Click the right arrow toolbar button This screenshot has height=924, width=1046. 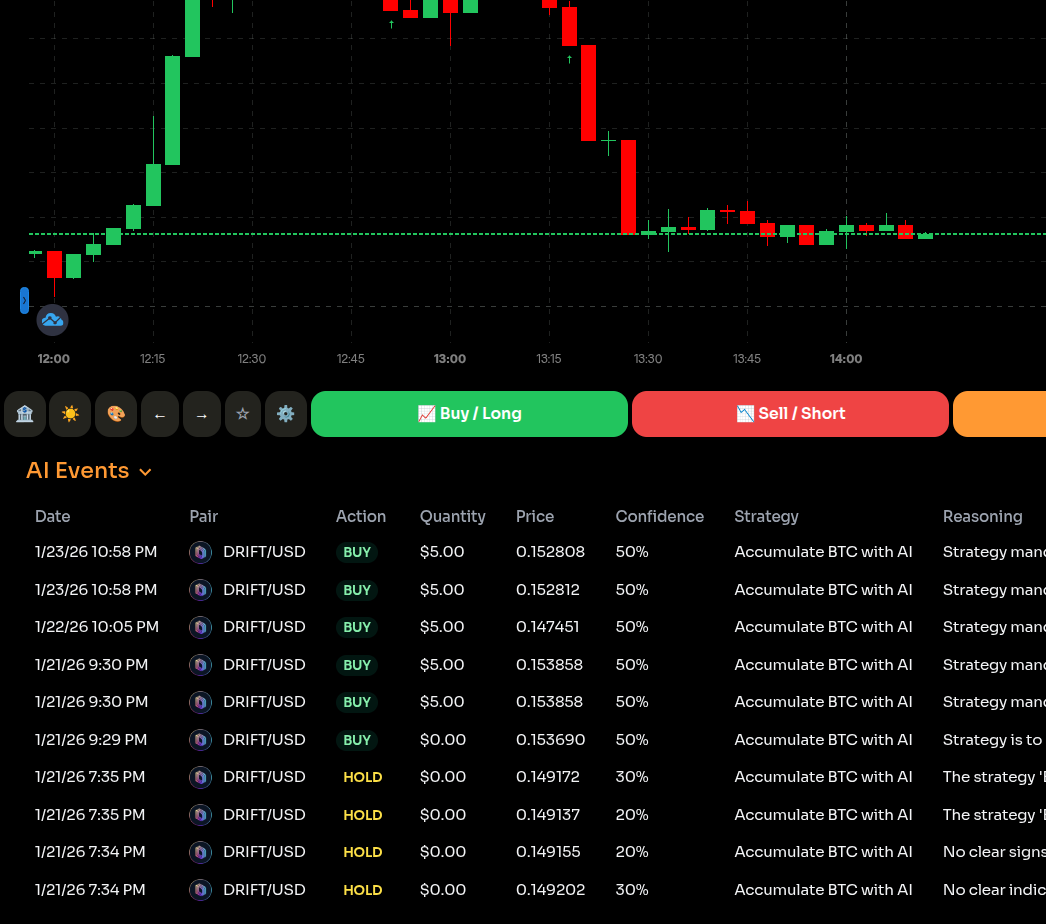tap(202, 414)
